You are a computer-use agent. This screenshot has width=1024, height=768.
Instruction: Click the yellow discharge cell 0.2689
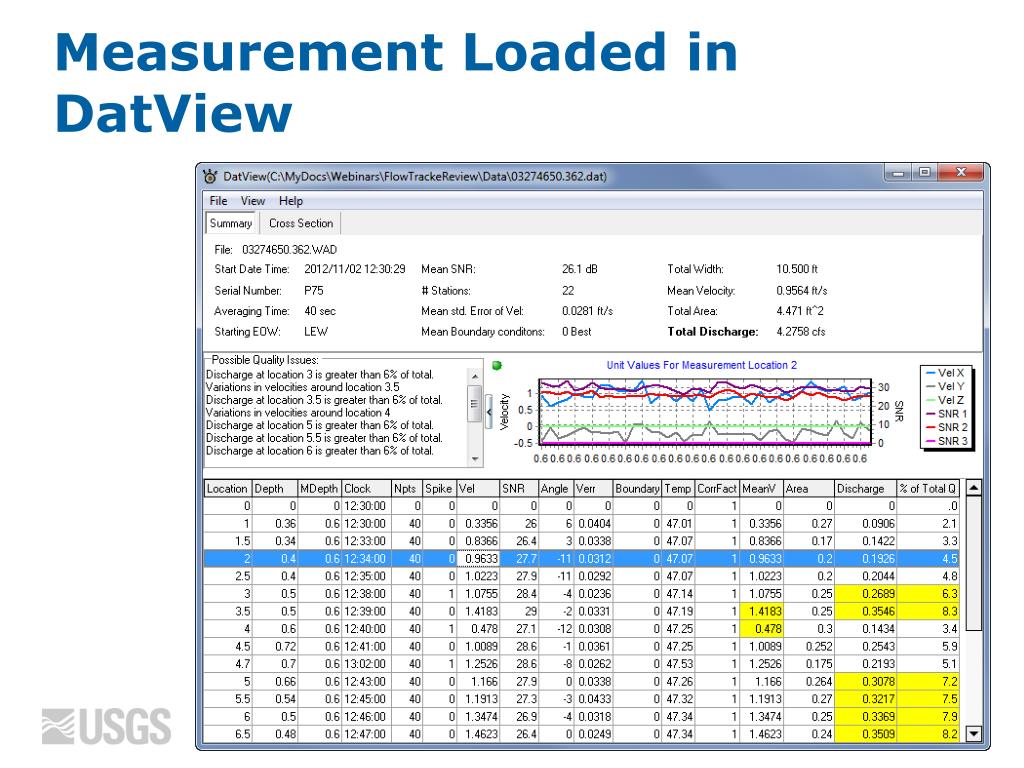865,594
